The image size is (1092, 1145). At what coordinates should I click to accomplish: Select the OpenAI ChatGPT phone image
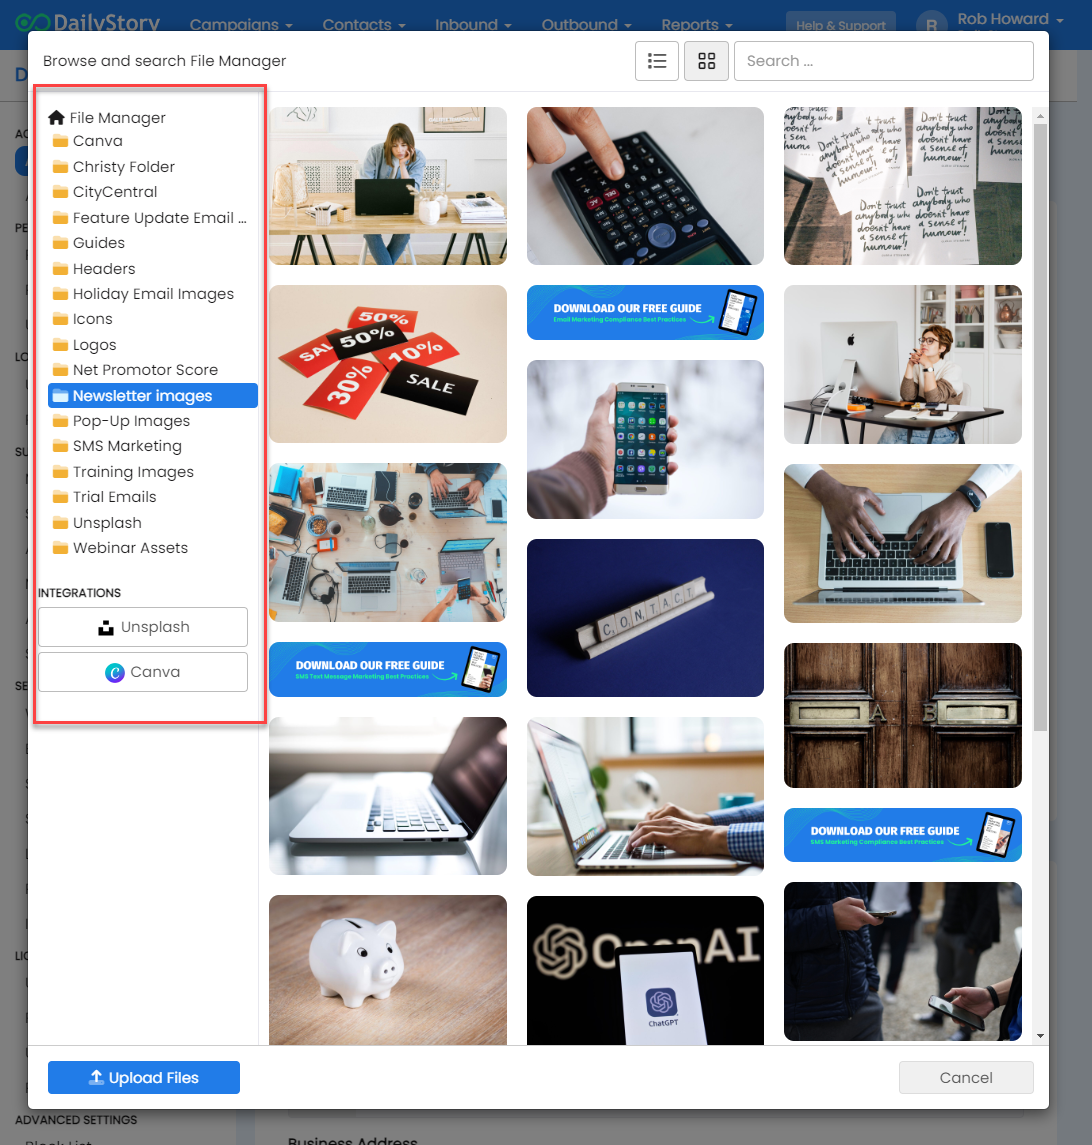[x=646, y=971]
